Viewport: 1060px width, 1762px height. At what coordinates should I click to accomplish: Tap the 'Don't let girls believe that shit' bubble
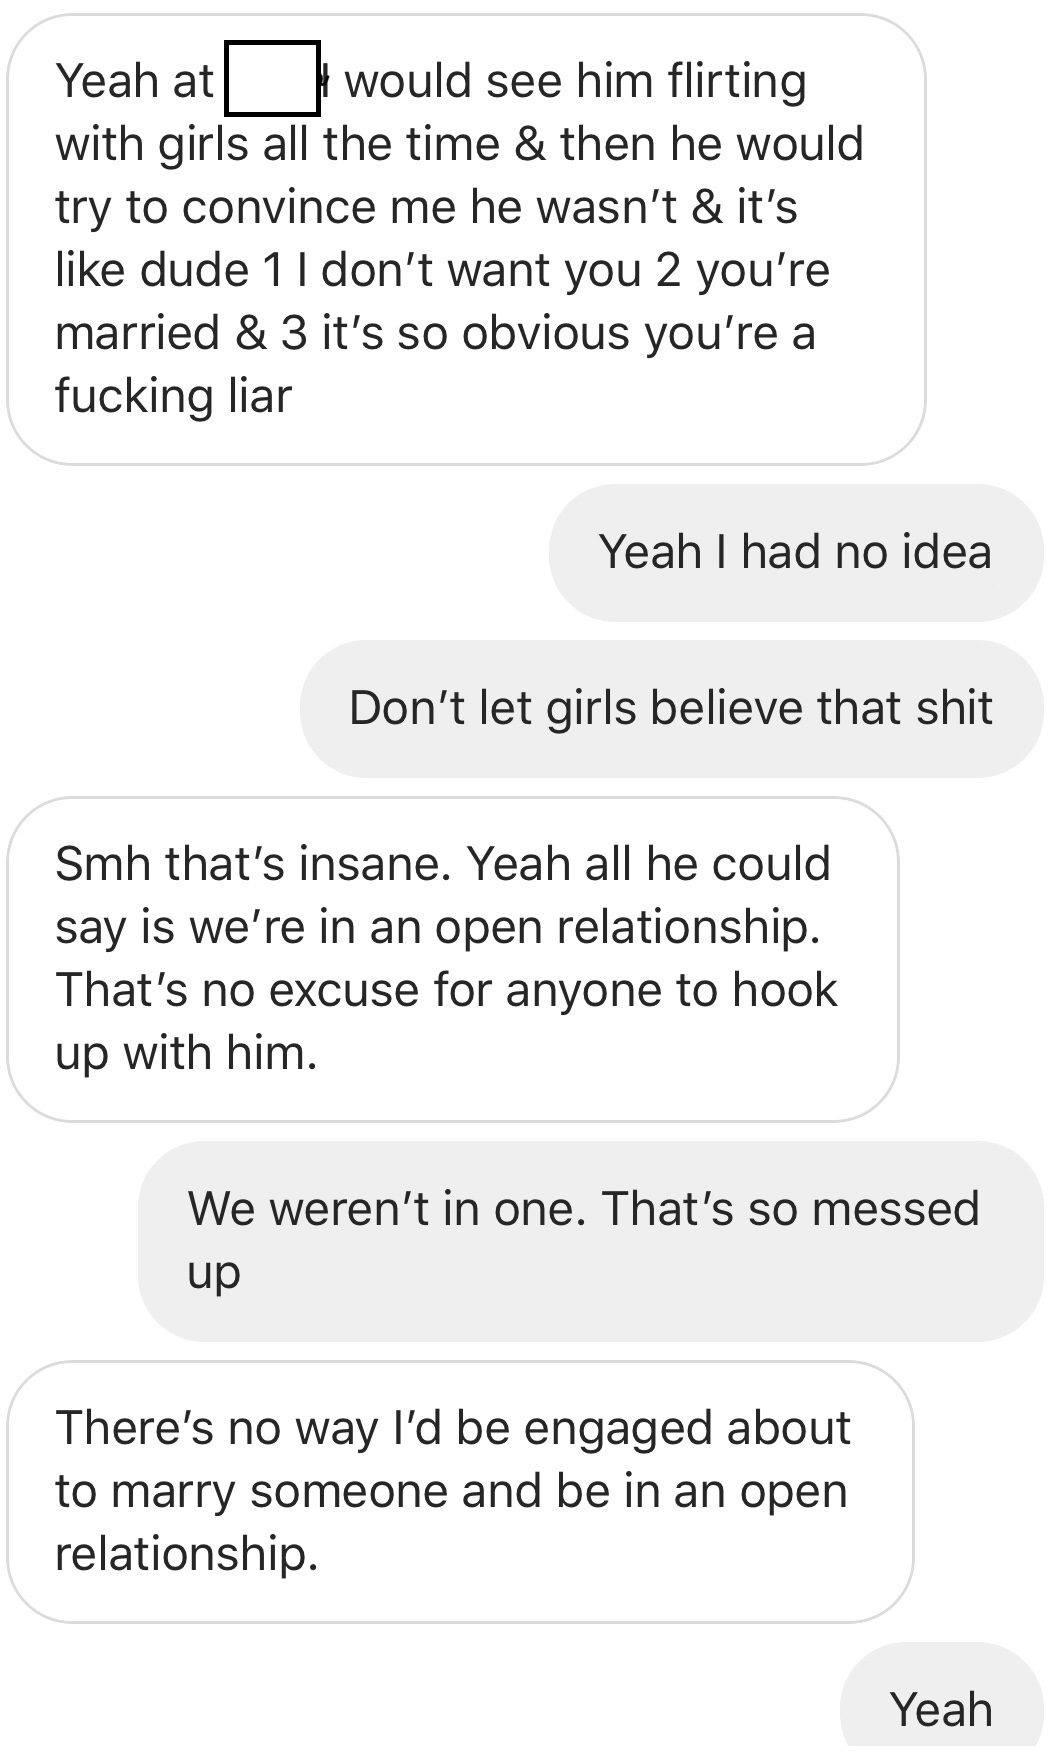pyautogui.click(x=671, y=709)
